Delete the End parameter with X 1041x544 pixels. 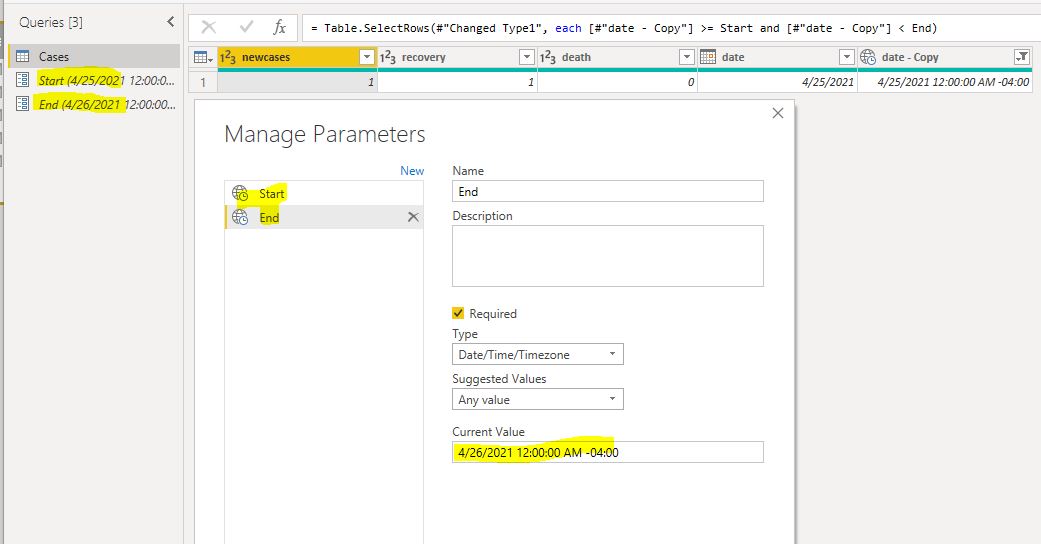[413, 217]
